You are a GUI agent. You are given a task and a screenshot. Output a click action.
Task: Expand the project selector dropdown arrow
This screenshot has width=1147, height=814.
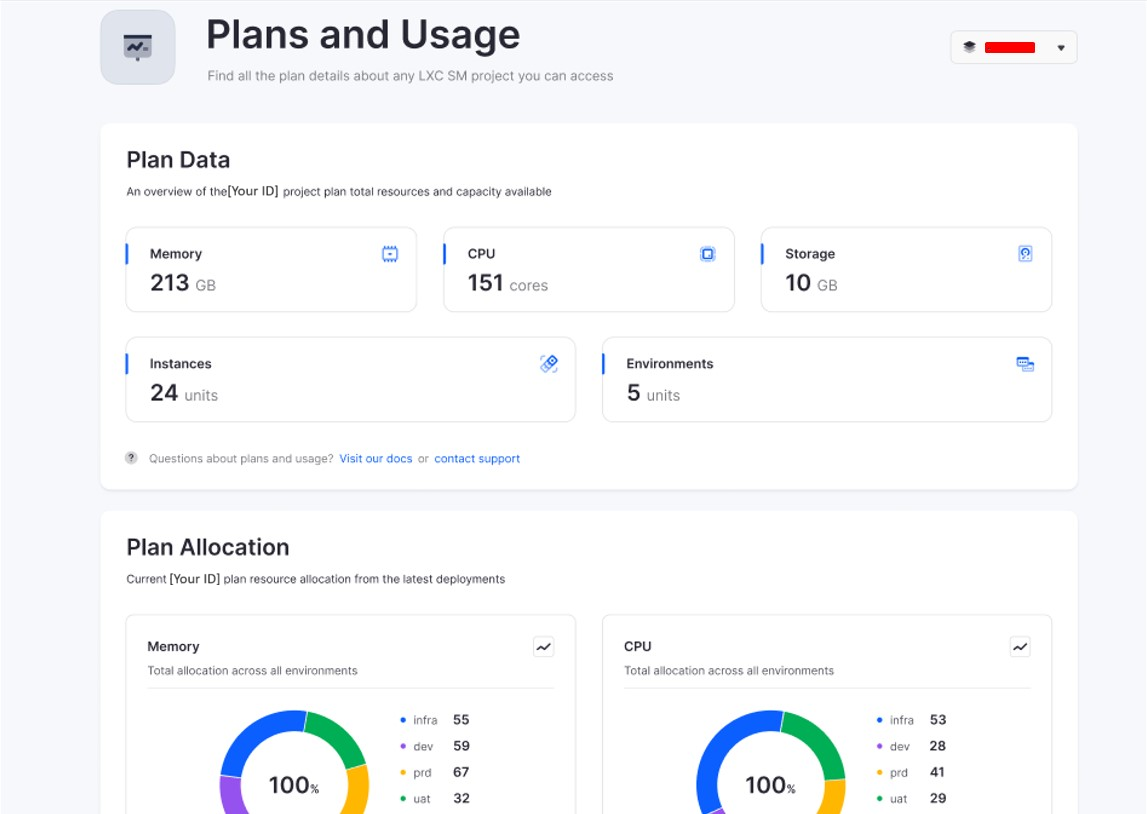pos(1061,48)
